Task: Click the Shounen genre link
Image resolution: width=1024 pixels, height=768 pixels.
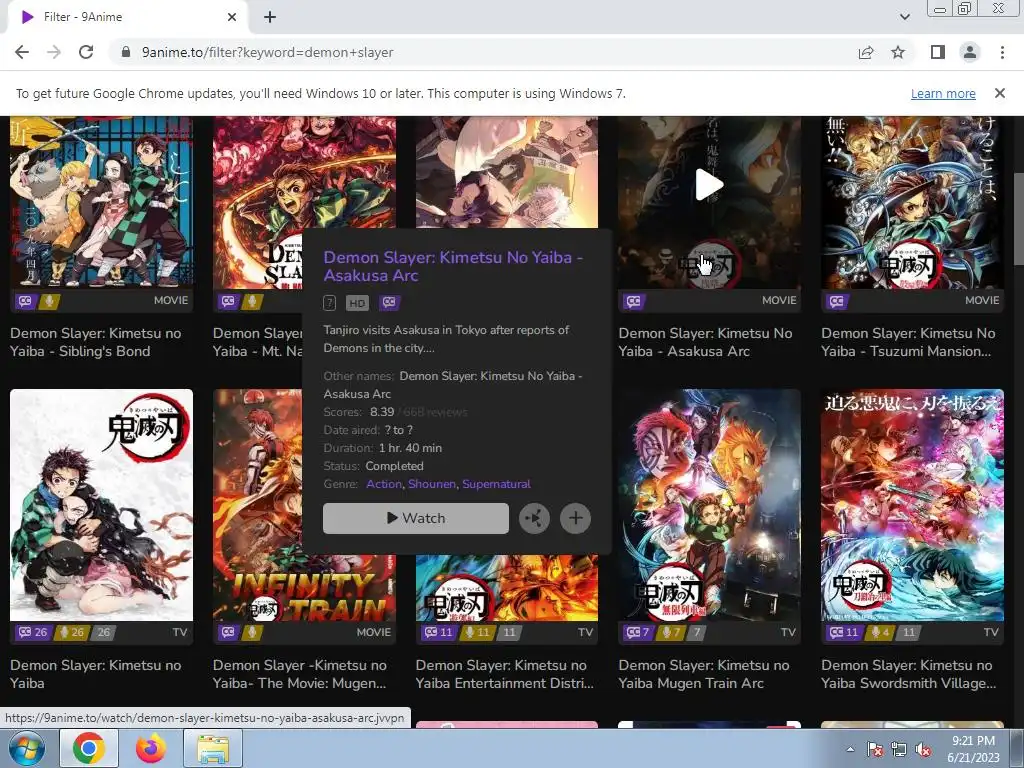Action: [x=432, y=484]
